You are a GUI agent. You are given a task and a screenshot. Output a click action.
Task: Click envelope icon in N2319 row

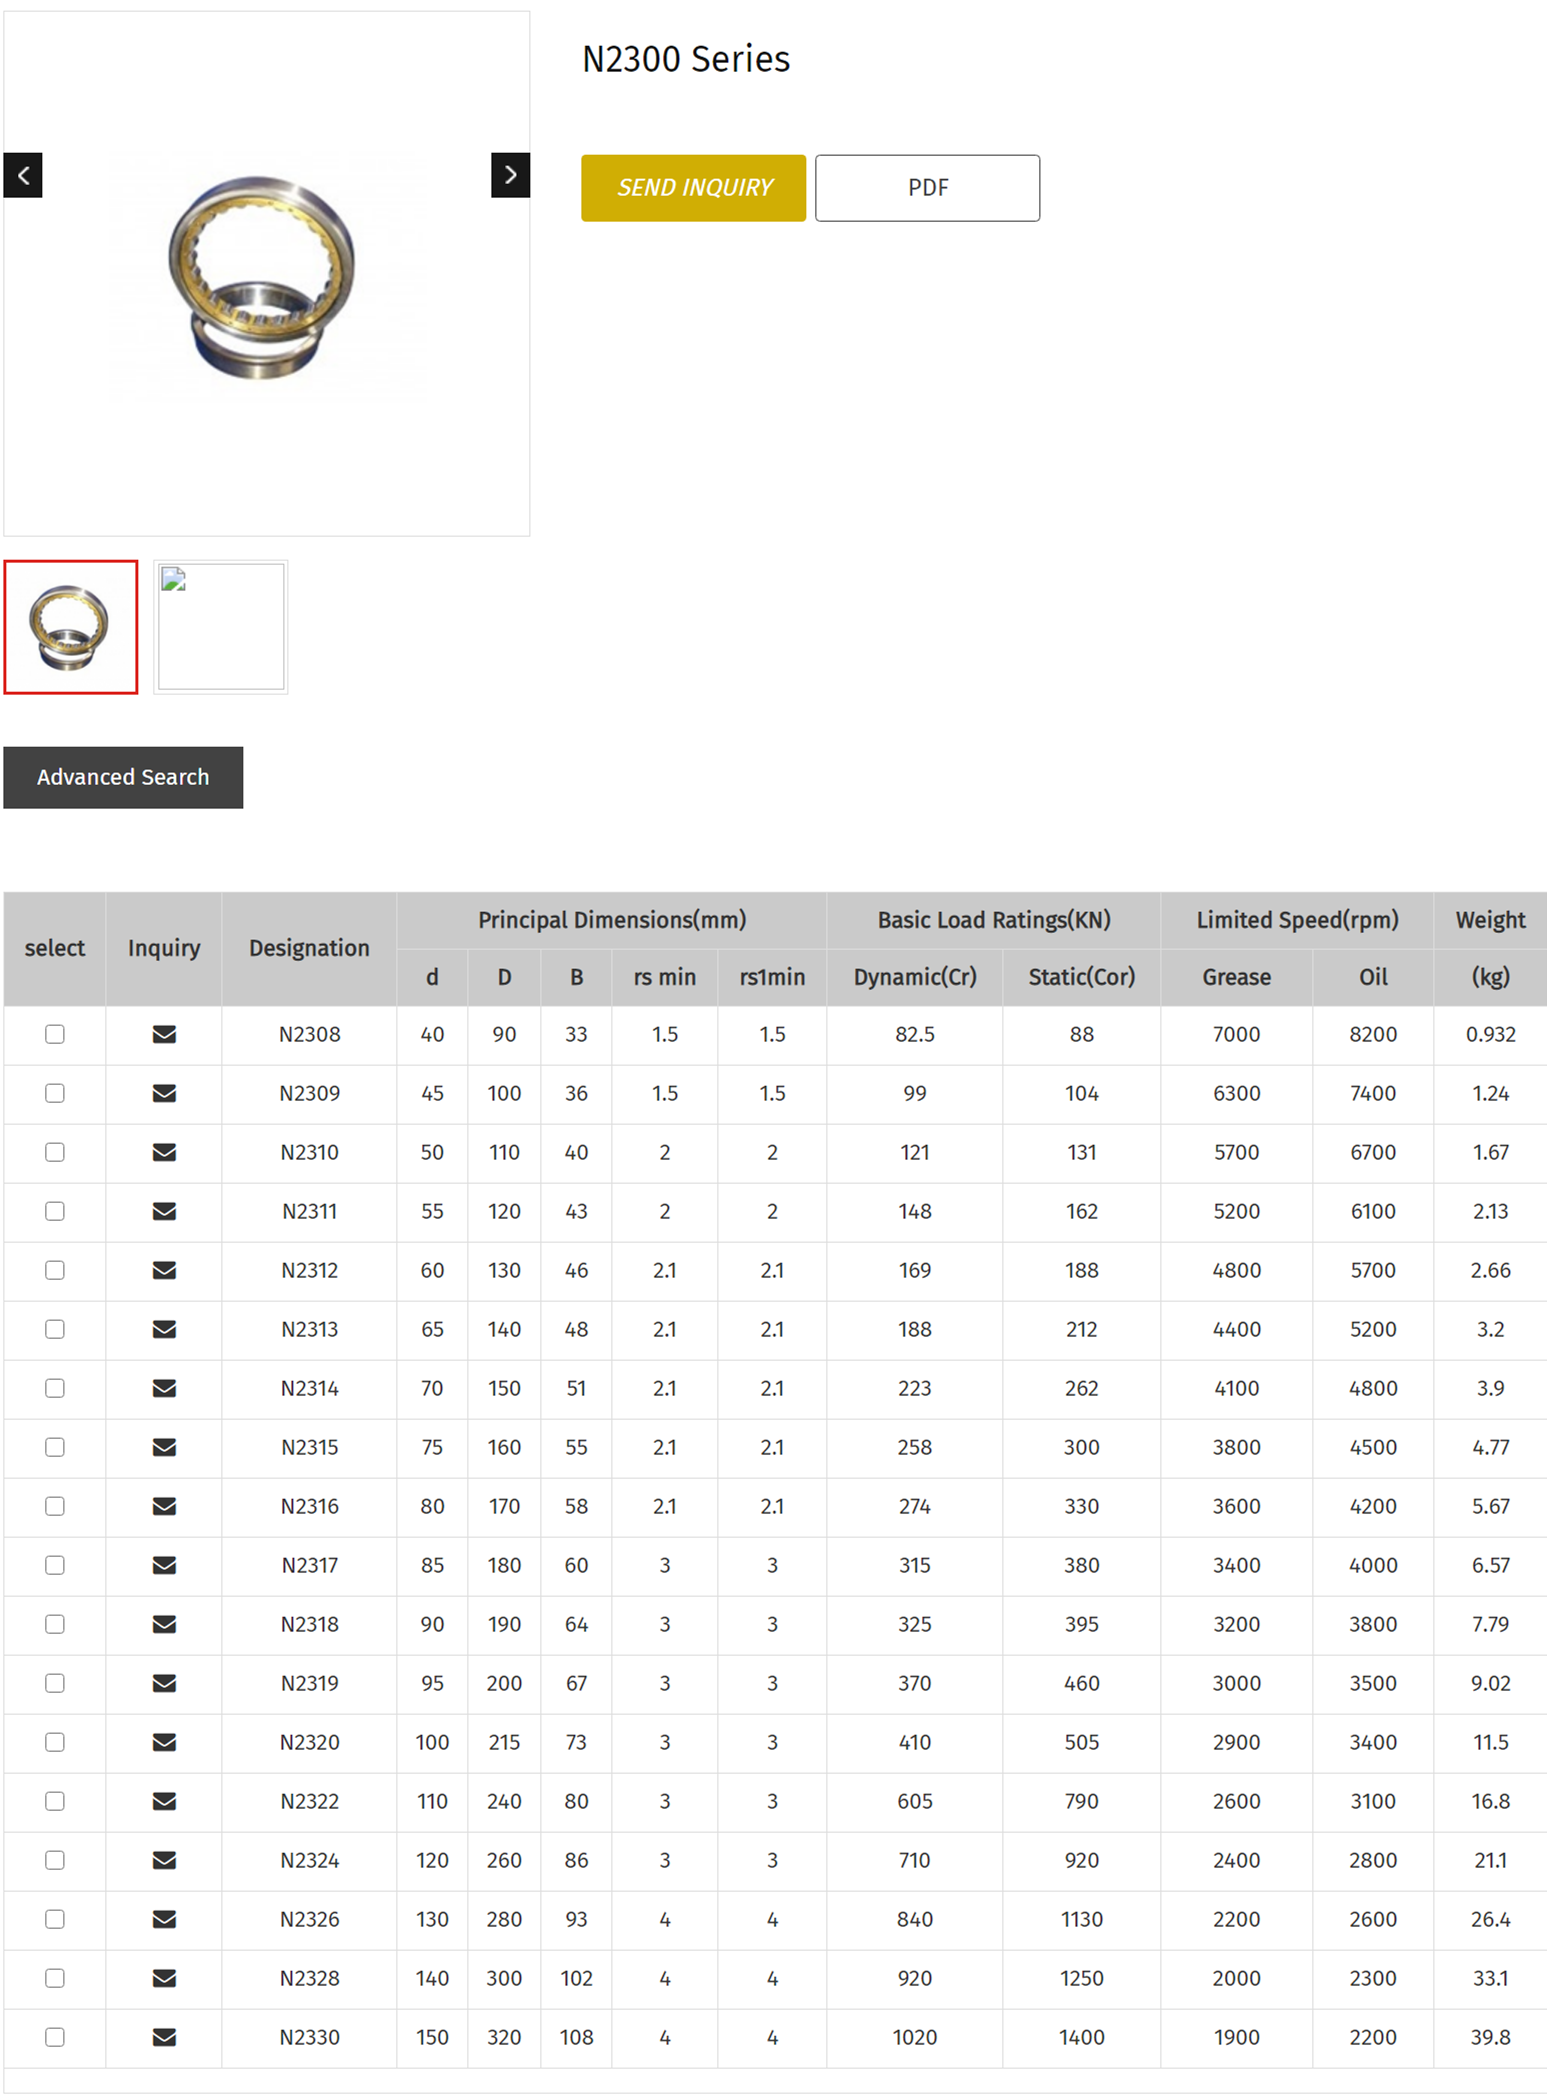164,1683
